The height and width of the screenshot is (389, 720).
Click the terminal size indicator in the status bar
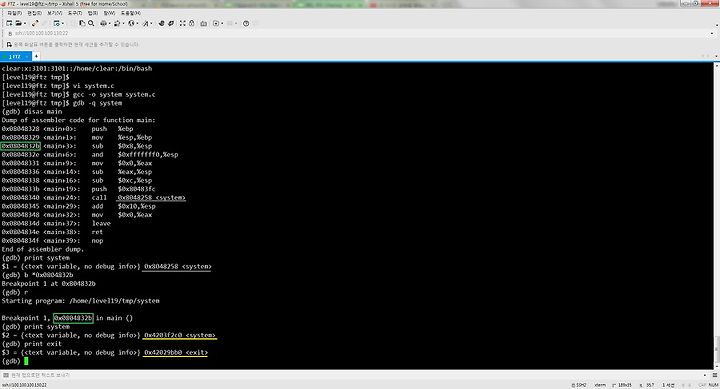[x=622, y=385]
